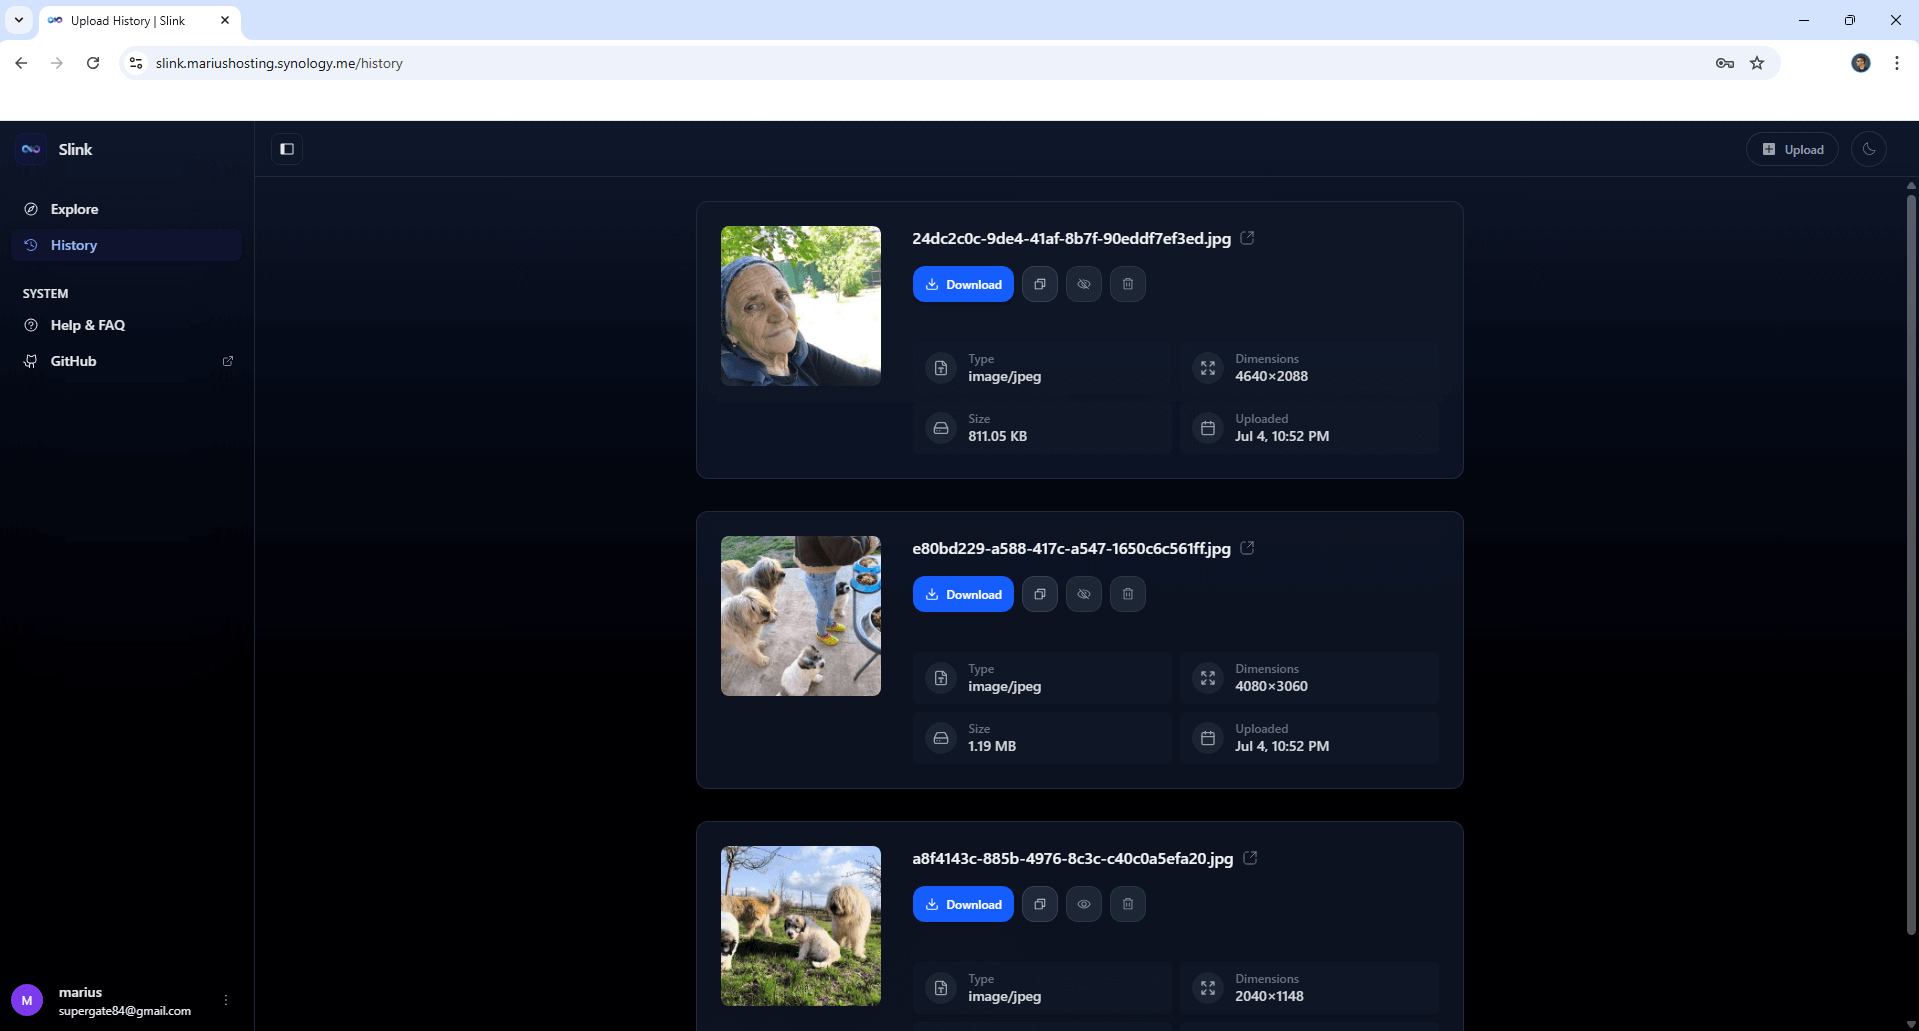Close the Upload History tab
The height and width of the screenshot is (1031, 1919).
pos(225,20)
